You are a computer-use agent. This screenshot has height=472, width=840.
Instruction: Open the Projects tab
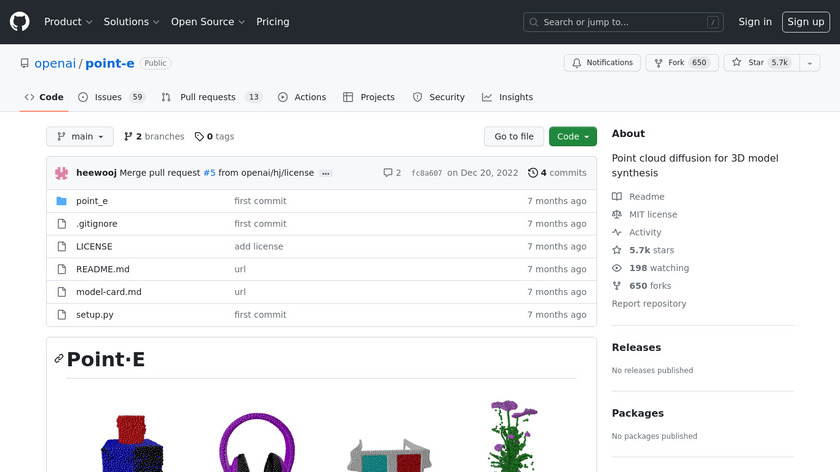369,97
